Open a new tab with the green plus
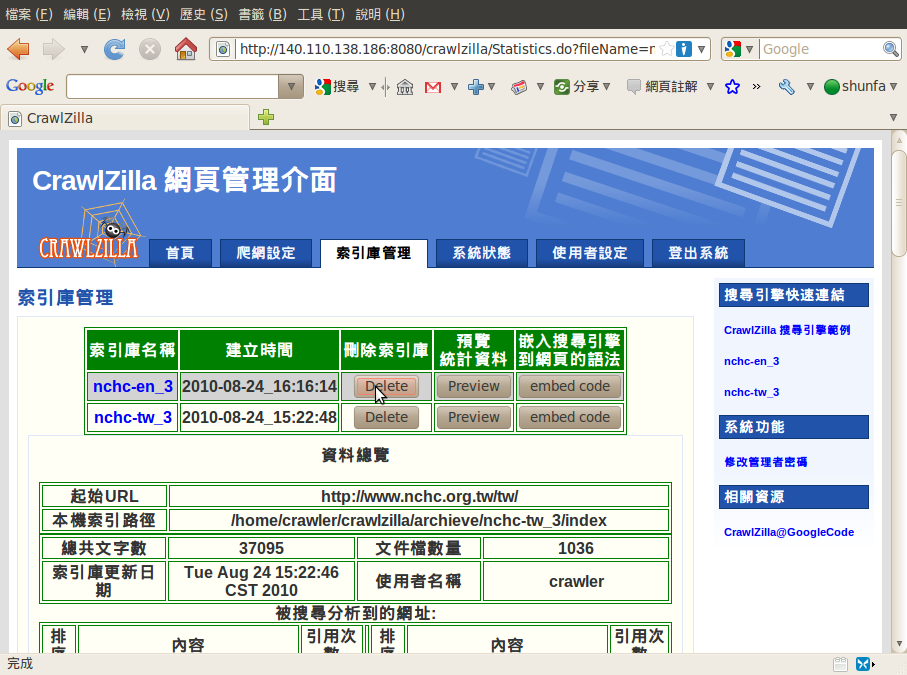The image size is (907, 675). pos(266,117)
